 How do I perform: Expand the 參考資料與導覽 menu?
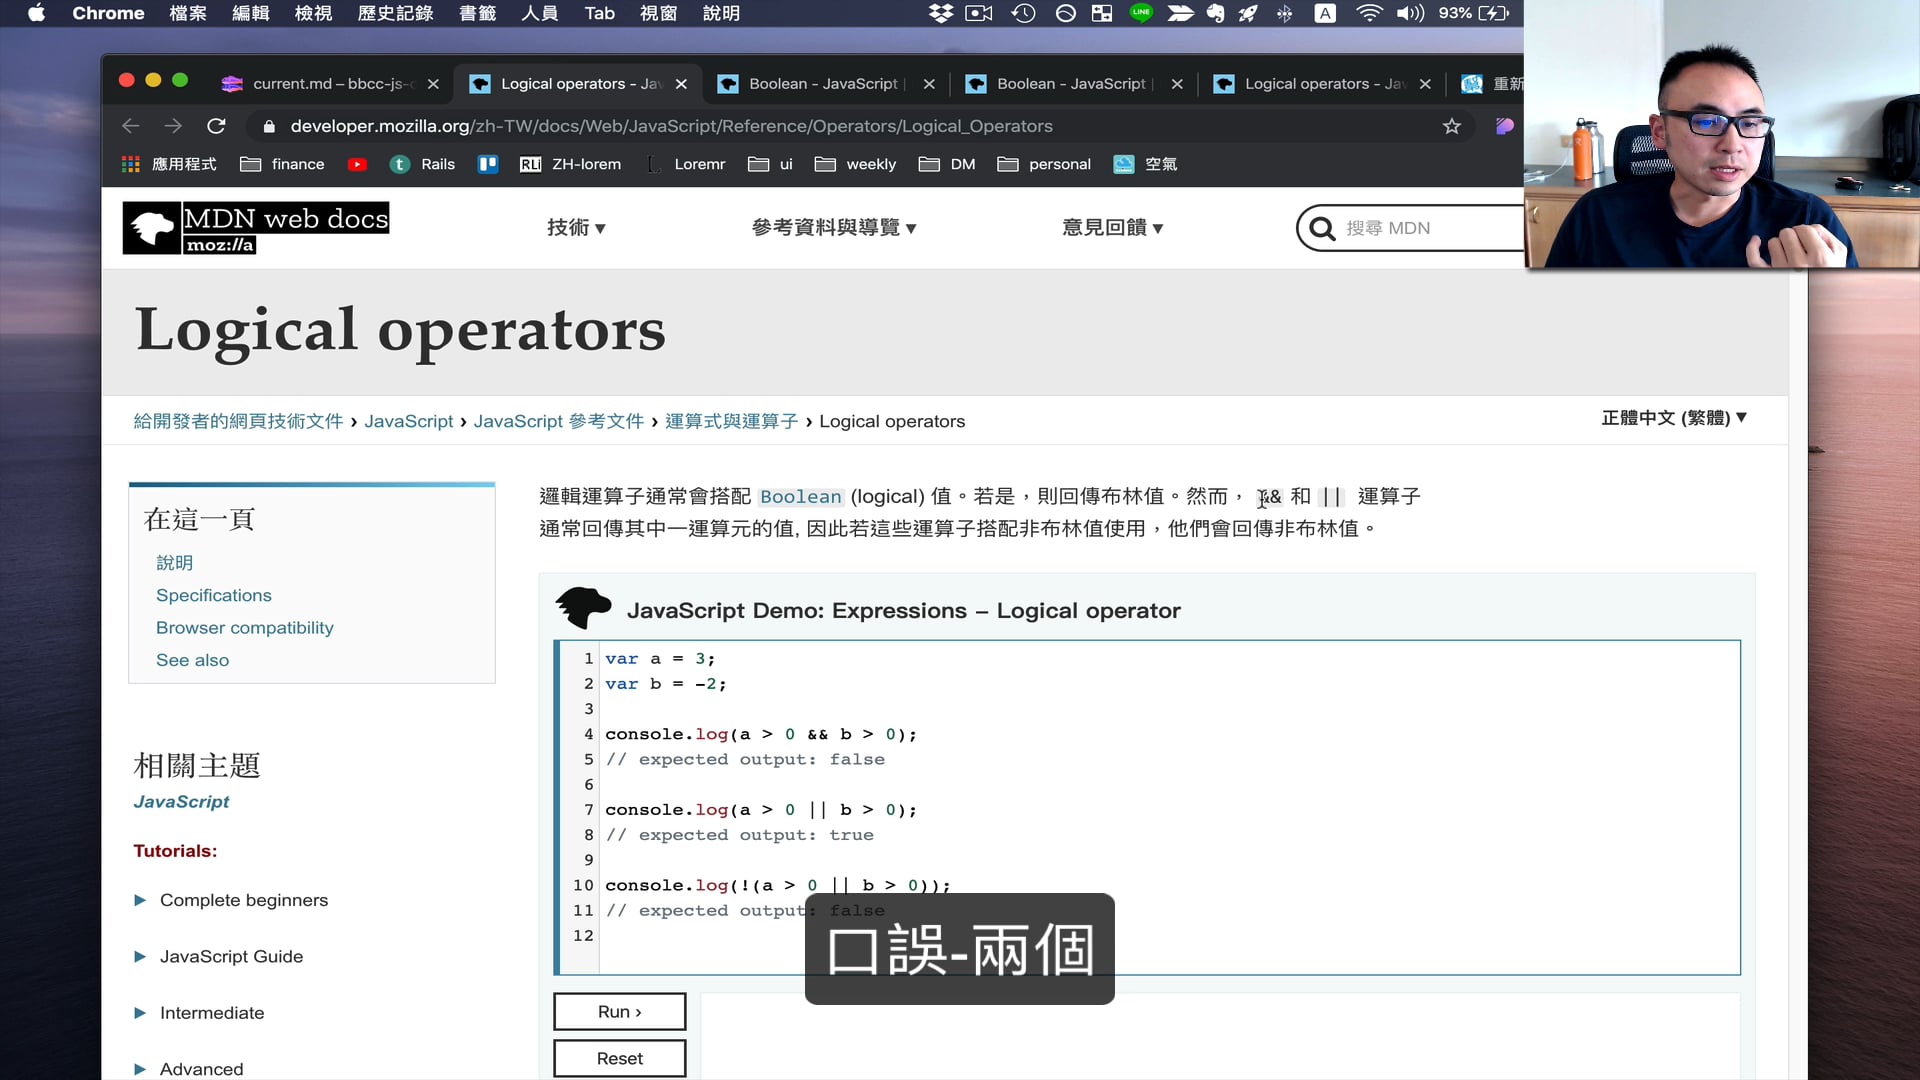pyautogui.click(x=833, y=228)
